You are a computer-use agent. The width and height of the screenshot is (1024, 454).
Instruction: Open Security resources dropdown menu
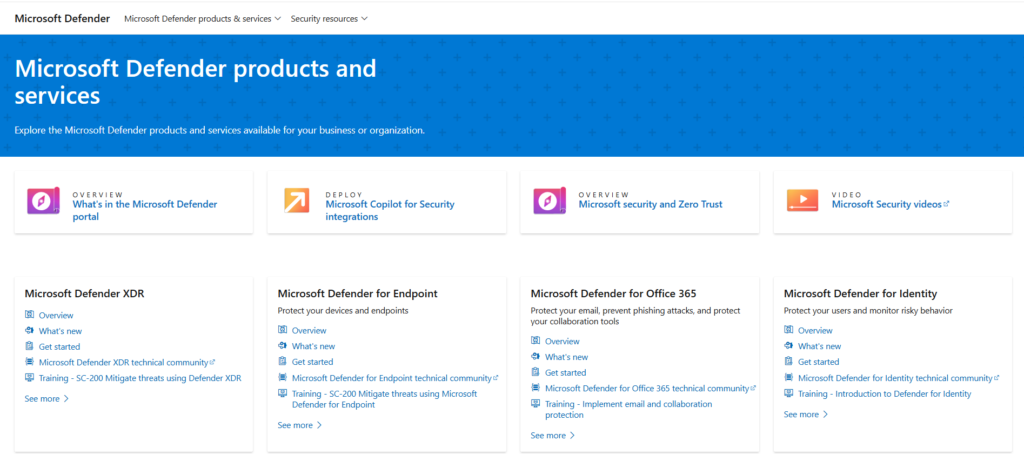pyautogui.click(x=329, y=19)
